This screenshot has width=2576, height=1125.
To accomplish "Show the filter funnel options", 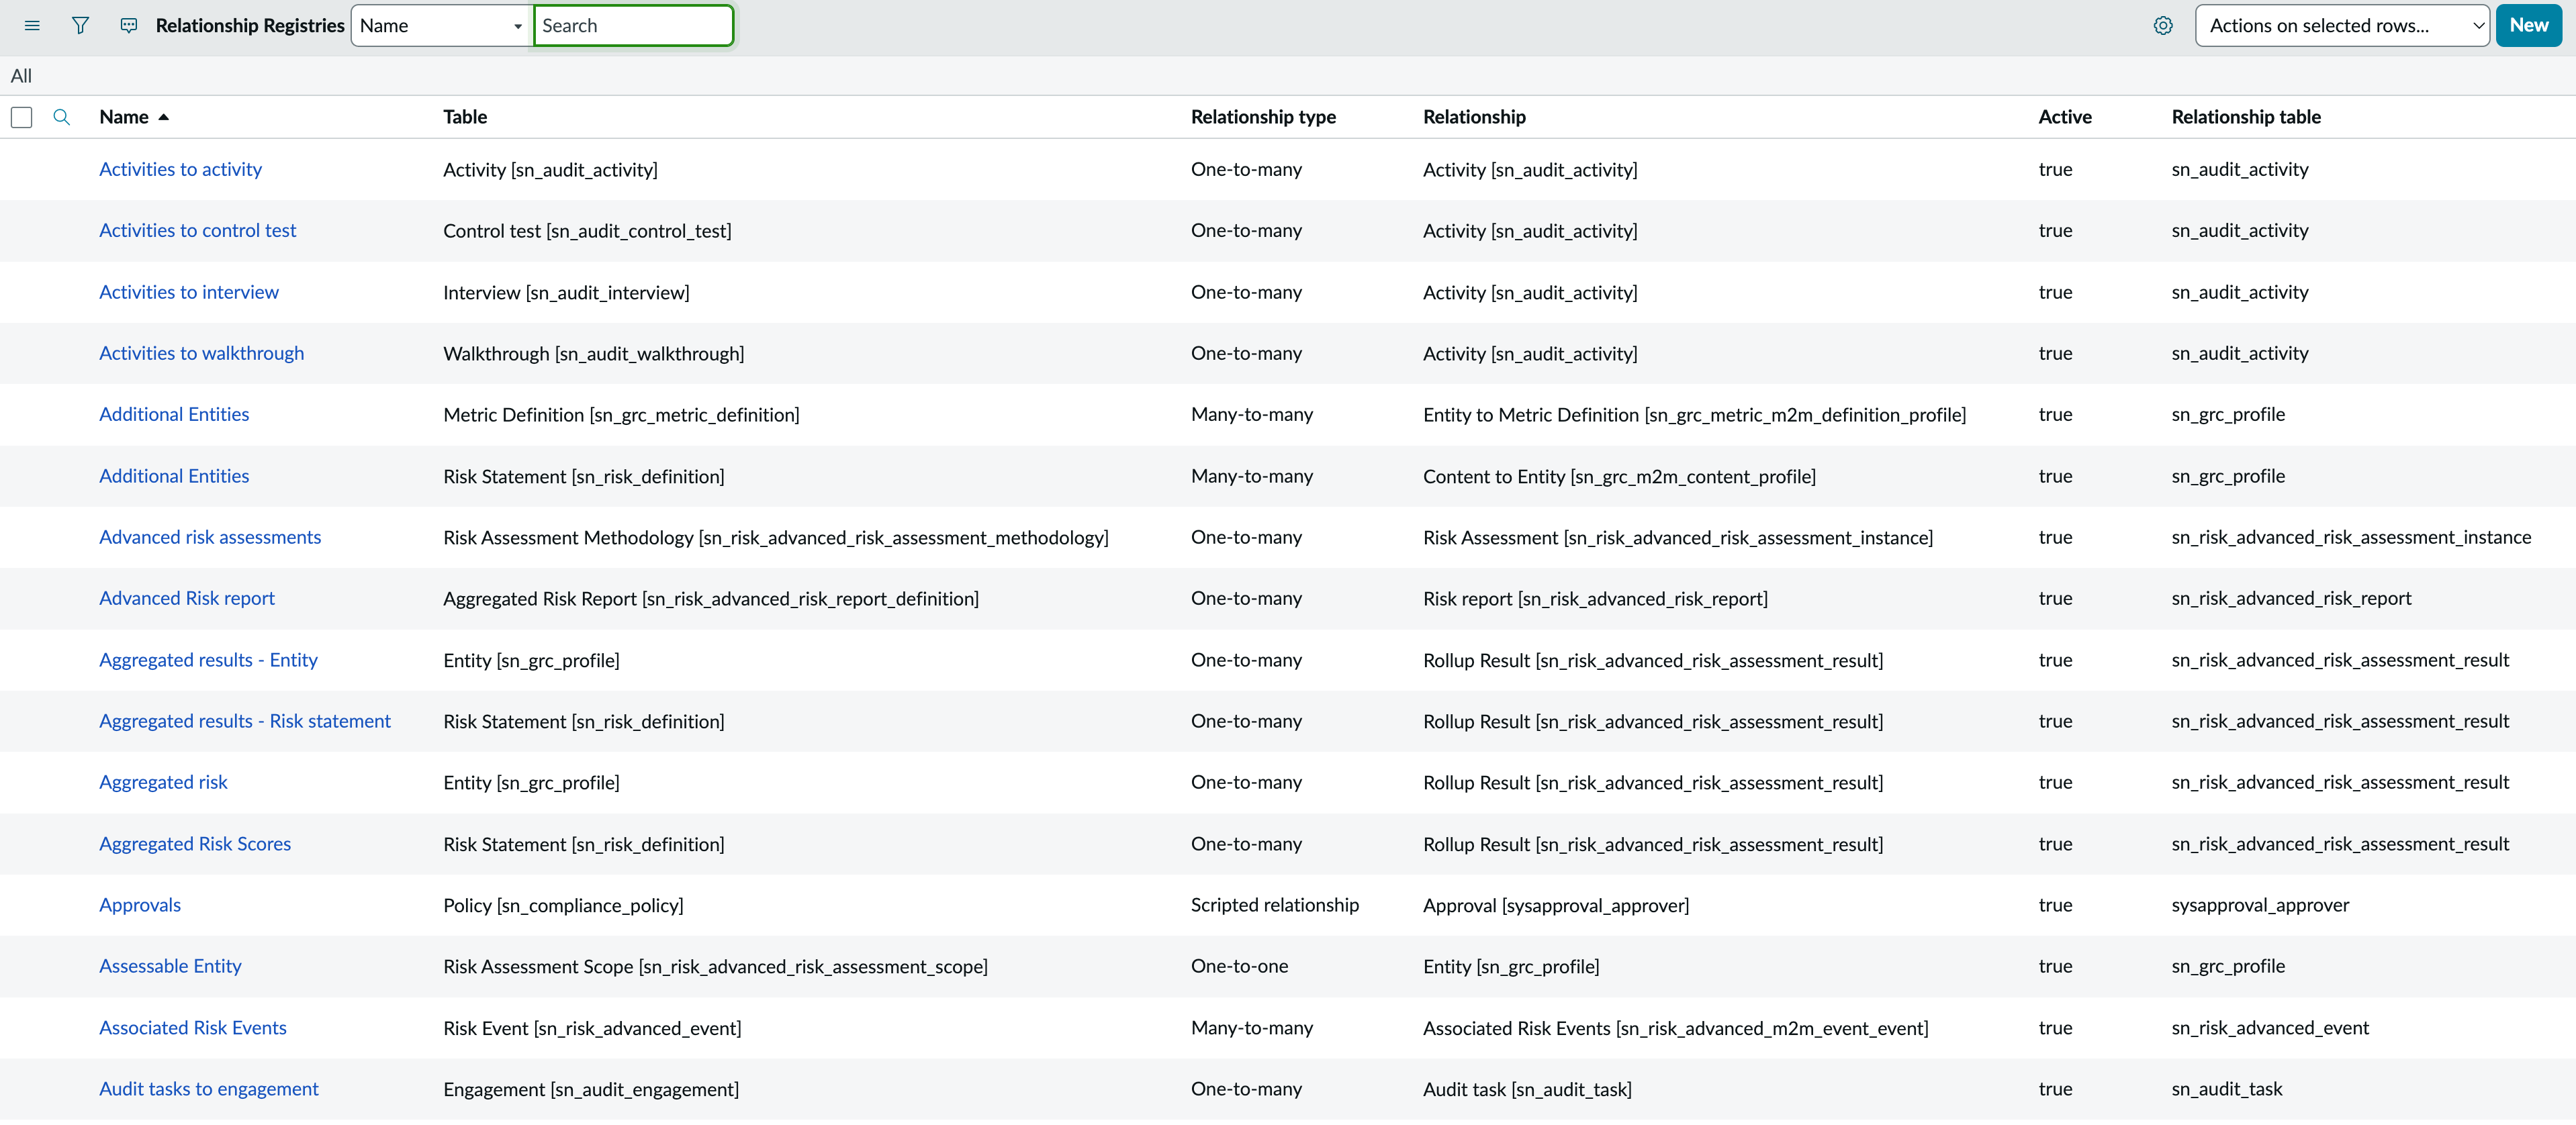I will pyautogui.click(x=81, y=26).
